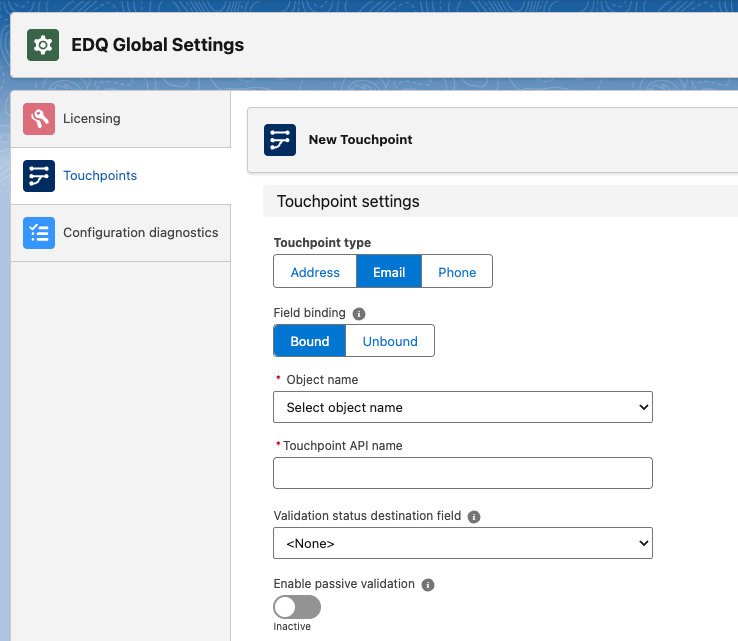Click the Object name label

[x=322, y=380]
